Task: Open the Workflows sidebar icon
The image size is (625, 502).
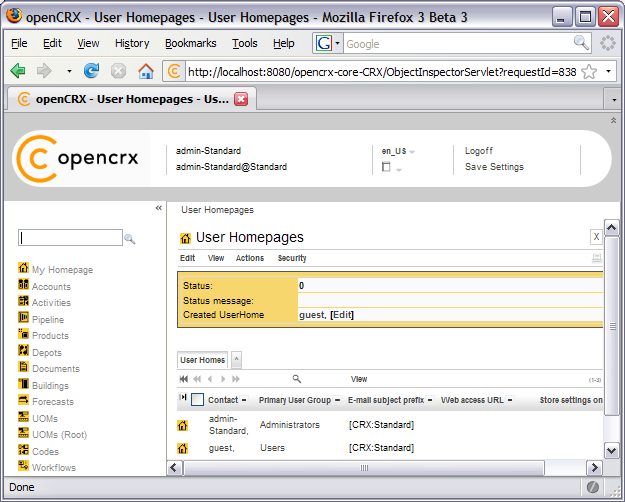Action: click(x=24, y=466)
